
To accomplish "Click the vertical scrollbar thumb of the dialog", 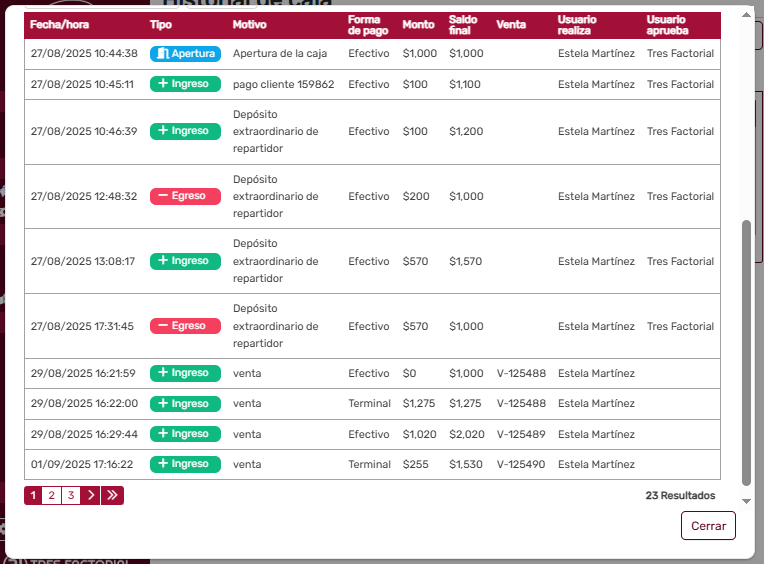I will click(745, 350).
